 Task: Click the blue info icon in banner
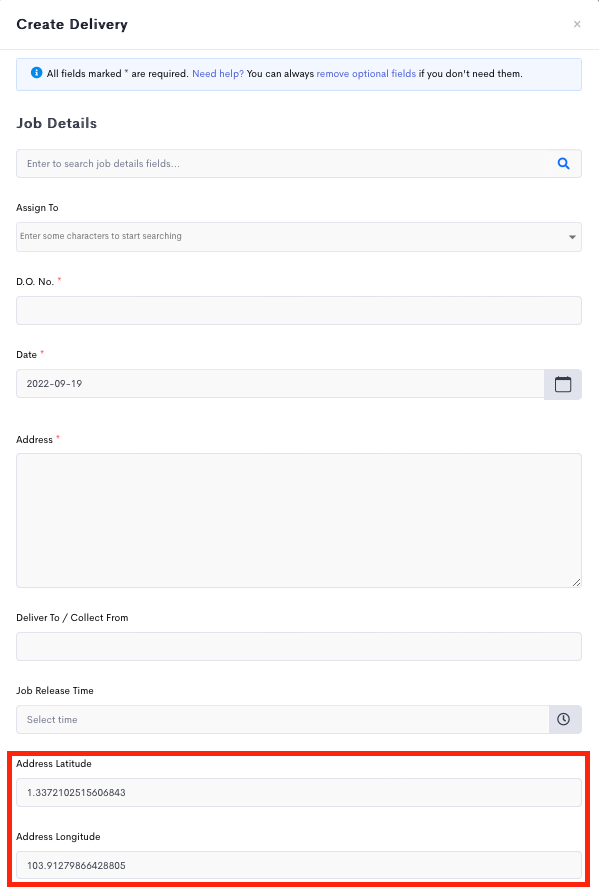point(37,73)
